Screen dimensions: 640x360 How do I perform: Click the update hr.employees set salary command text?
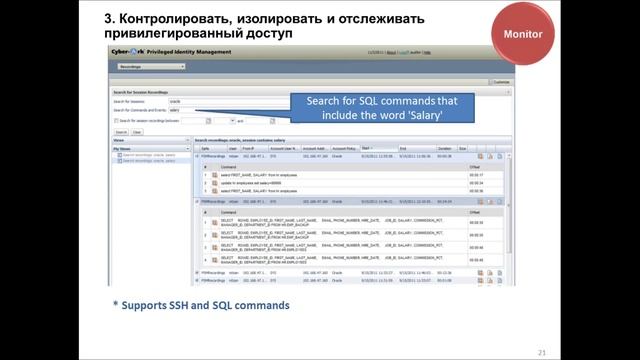tap(251, 183)
